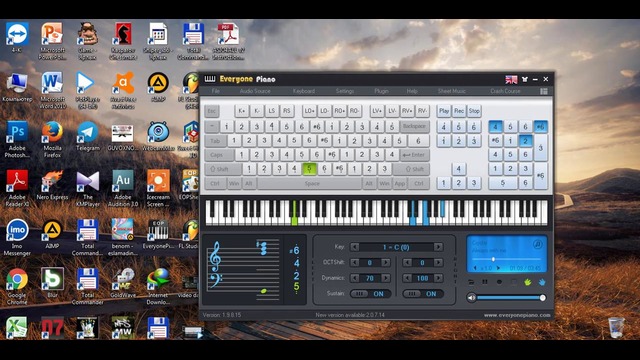This screenshot has height=360, width=640.
Task: Increase right-hand Dynamics from 100
Action: (438, 278)
